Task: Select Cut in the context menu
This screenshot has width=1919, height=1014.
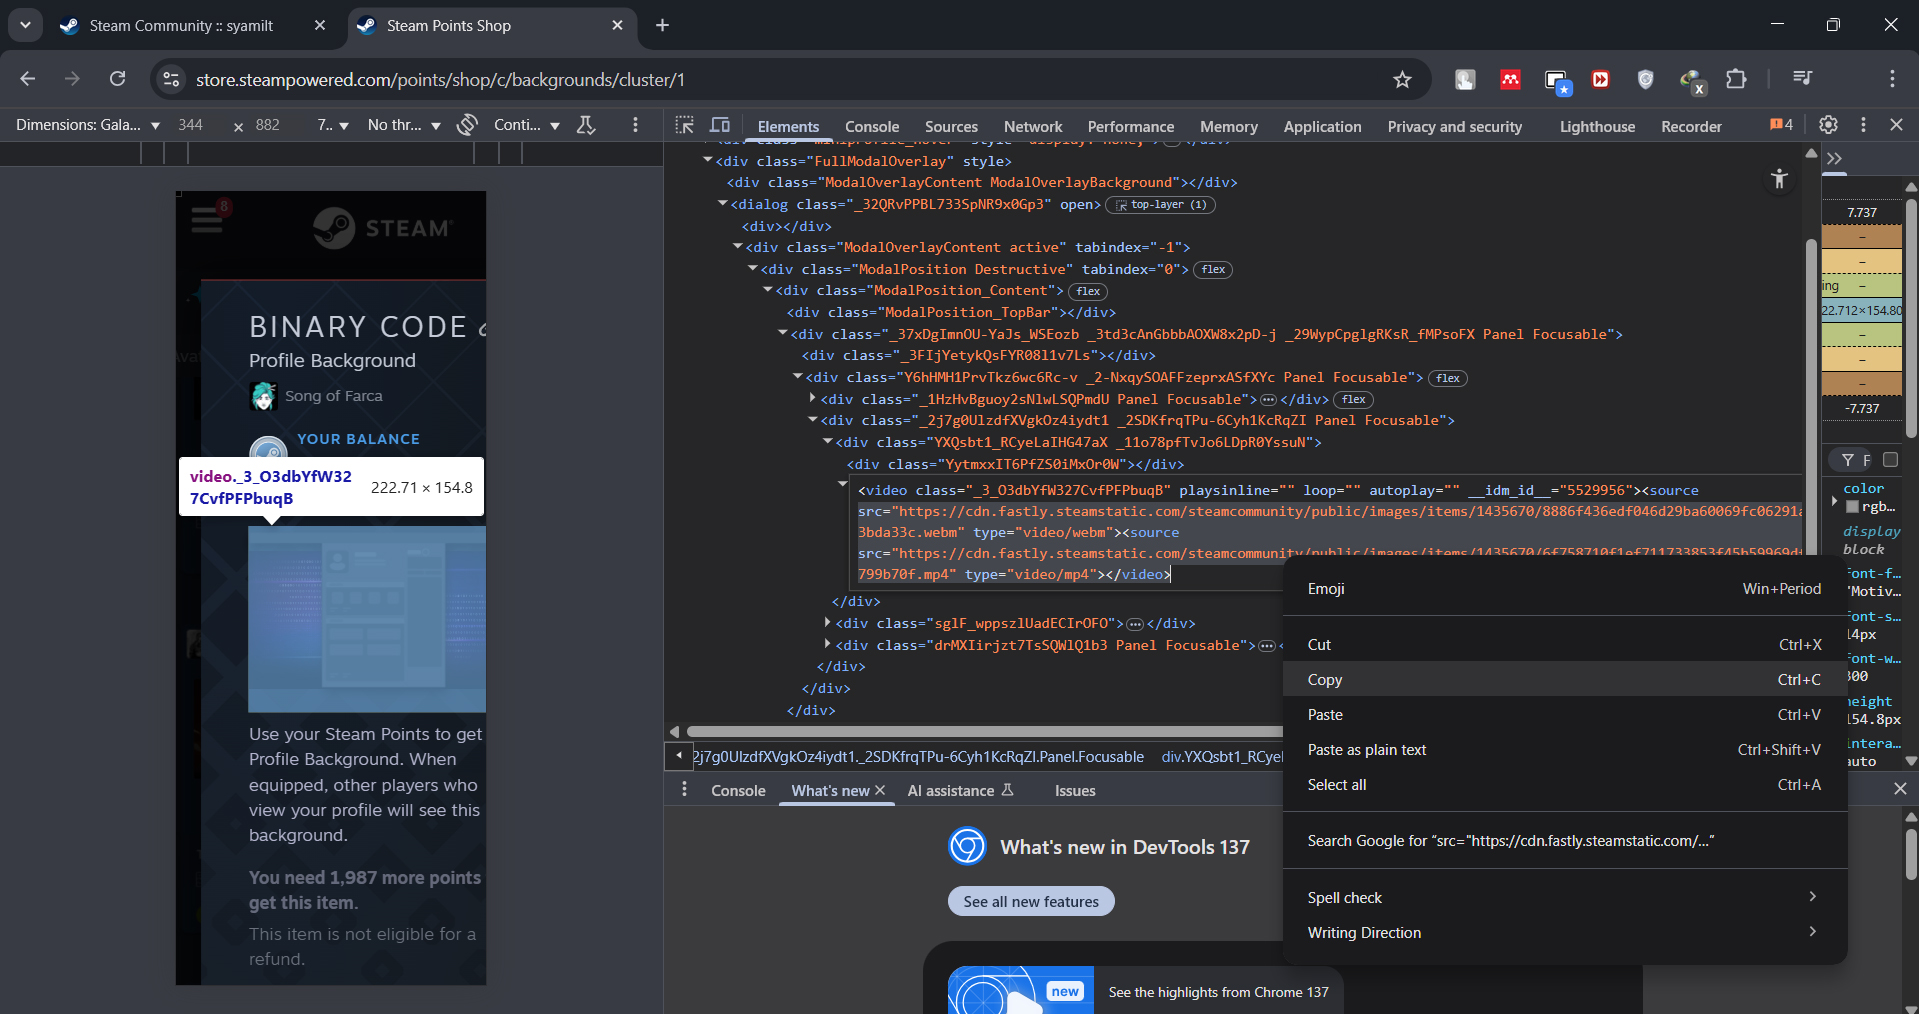Action: coord(1564,644)
